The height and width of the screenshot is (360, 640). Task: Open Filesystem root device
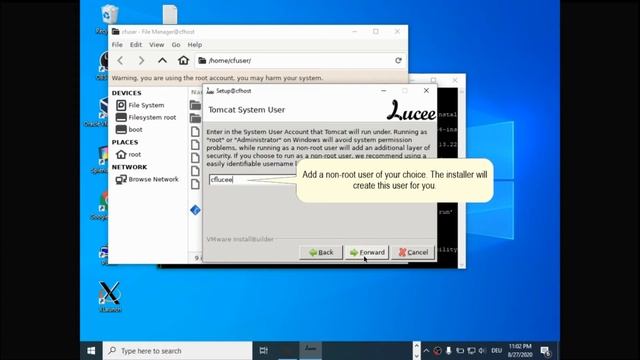point(146,118)
